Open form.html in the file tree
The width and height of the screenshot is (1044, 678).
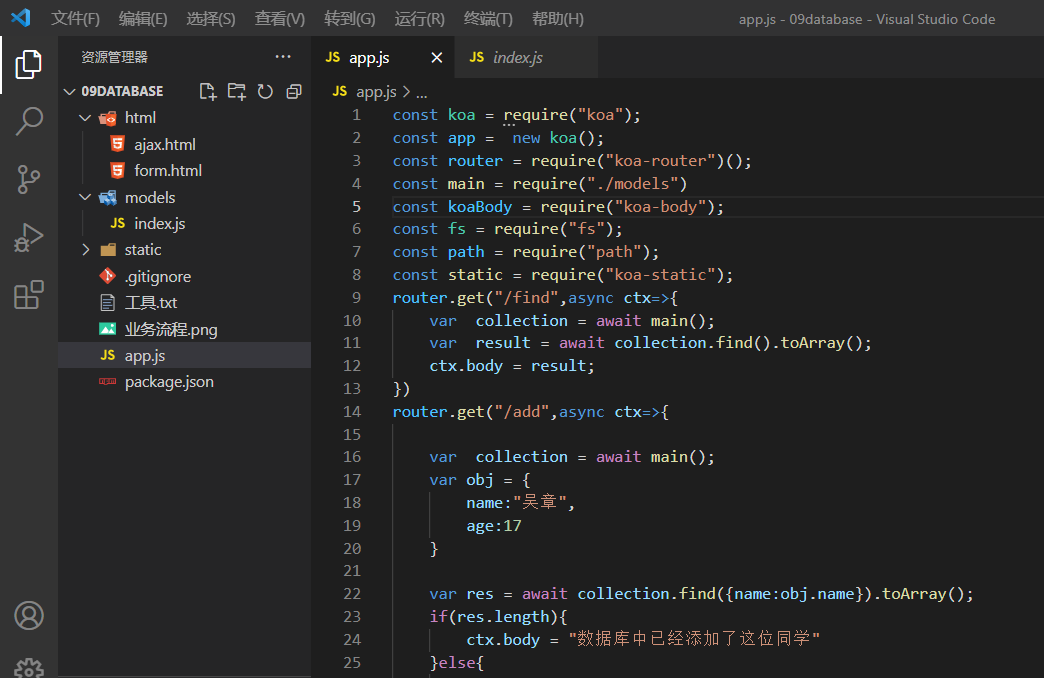click(184, 170)
